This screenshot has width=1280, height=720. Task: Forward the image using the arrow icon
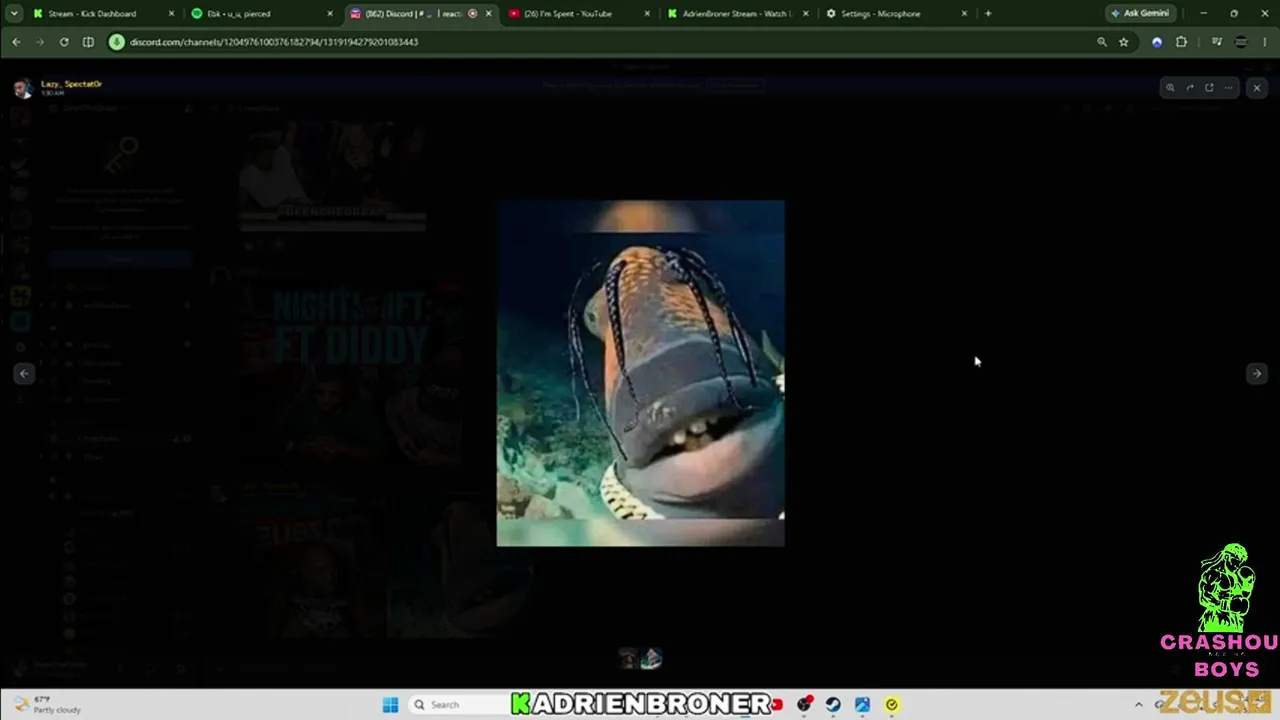1190,88
